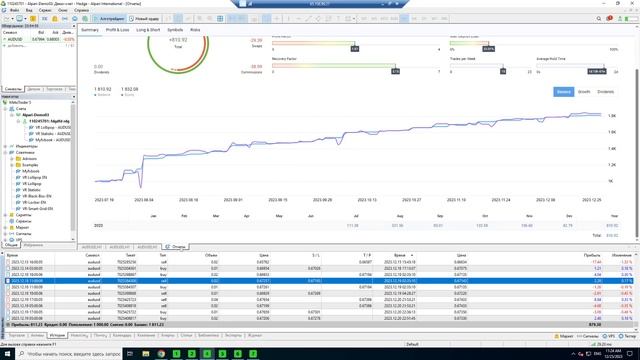
Task: Close the Navigator panel
Action: point(74,97)
